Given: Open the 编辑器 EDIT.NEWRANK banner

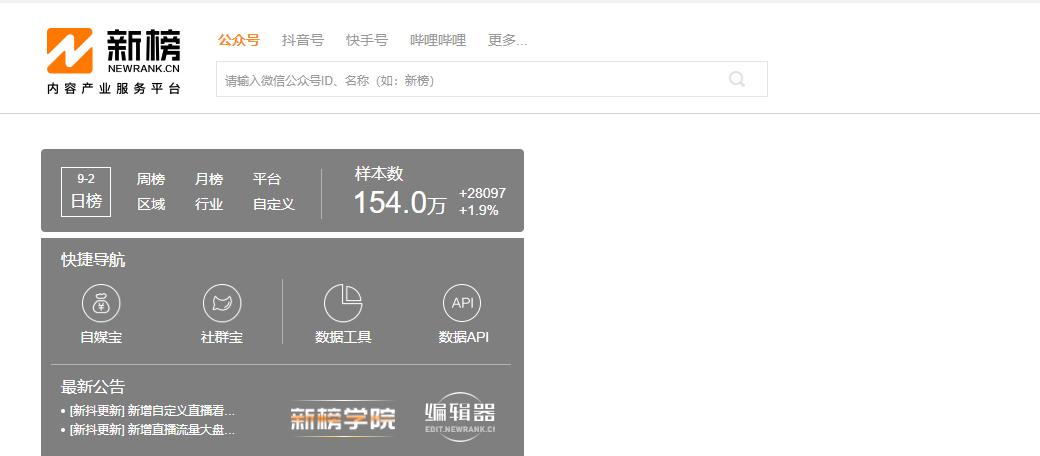Looking at the screenshot, I should coord(460,417).
